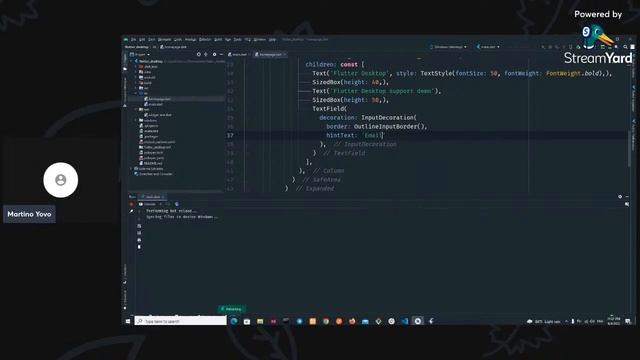Open VS Code from the taskbar

pyautogui.click(x=404, y=321)
